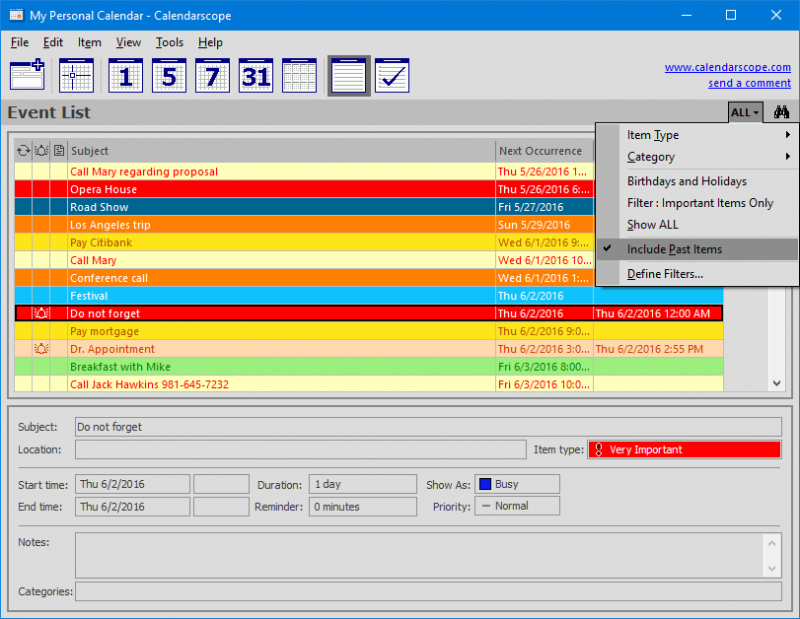
Task: Click the New Event toolbar icon
Action: (27, 76)
